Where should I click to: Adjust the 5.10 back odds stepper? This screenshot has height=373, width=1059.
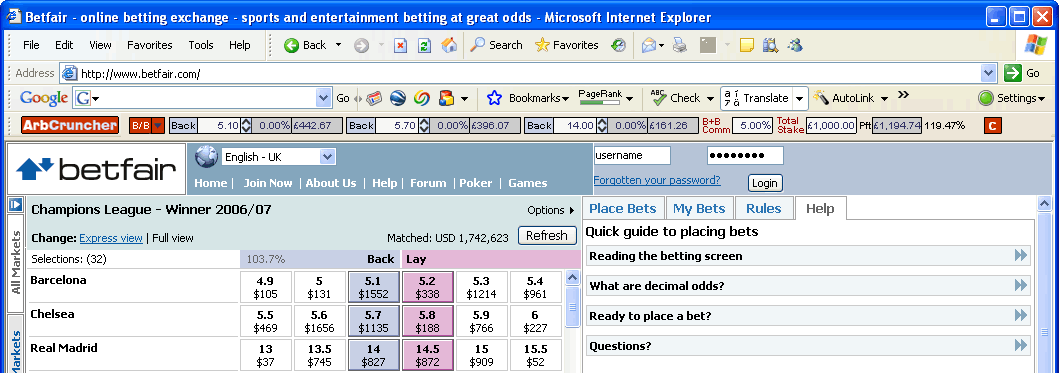[246, 126]
